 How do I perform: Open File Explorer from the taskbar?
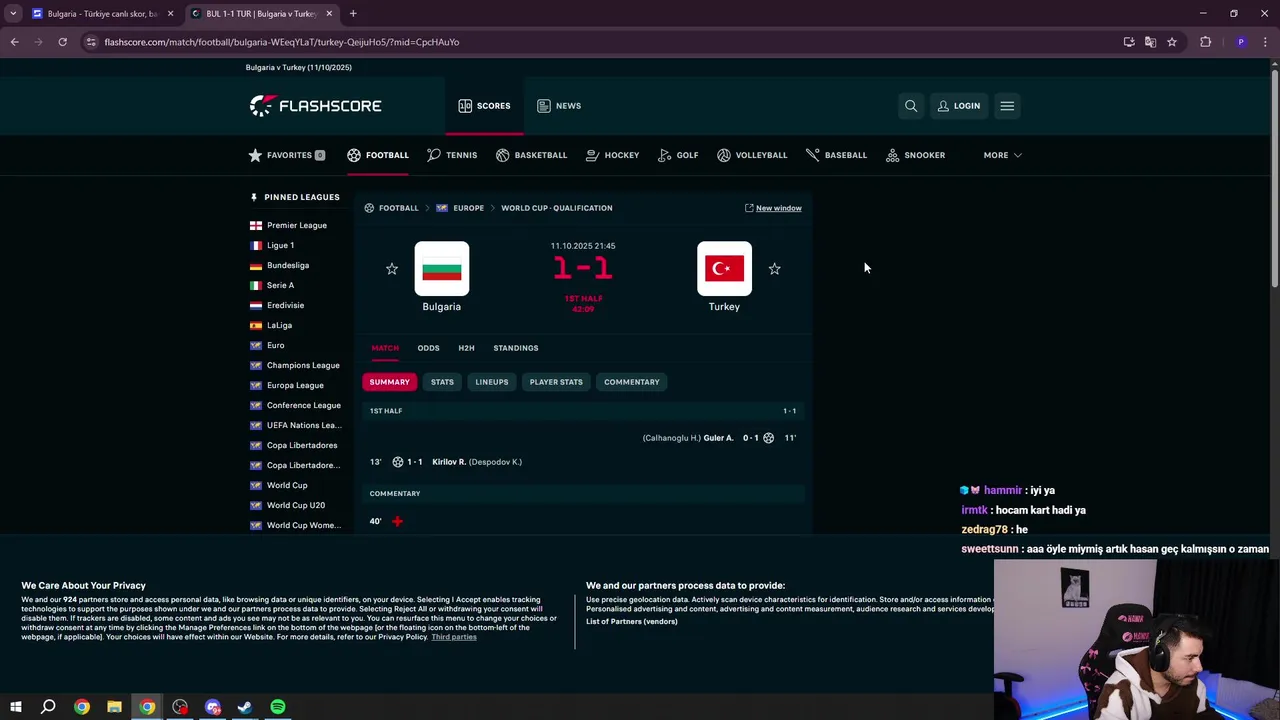click(114, 707)
